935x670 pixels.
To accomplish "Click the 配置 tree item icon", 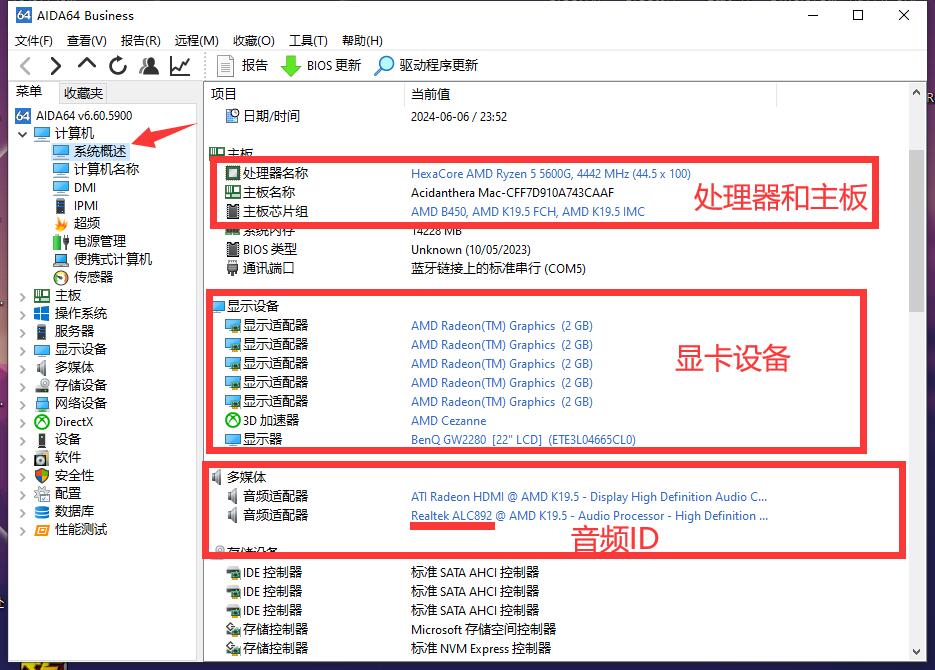I will point(42,494).
